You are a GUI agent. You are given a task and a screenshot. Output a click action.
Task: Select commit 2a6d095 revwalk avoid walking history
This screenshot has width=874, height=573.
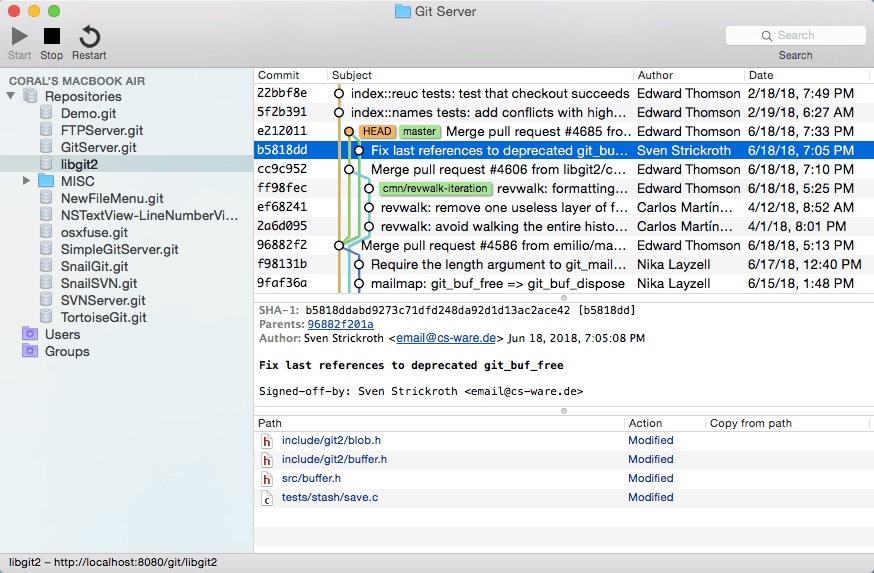[x=562, y=226]
